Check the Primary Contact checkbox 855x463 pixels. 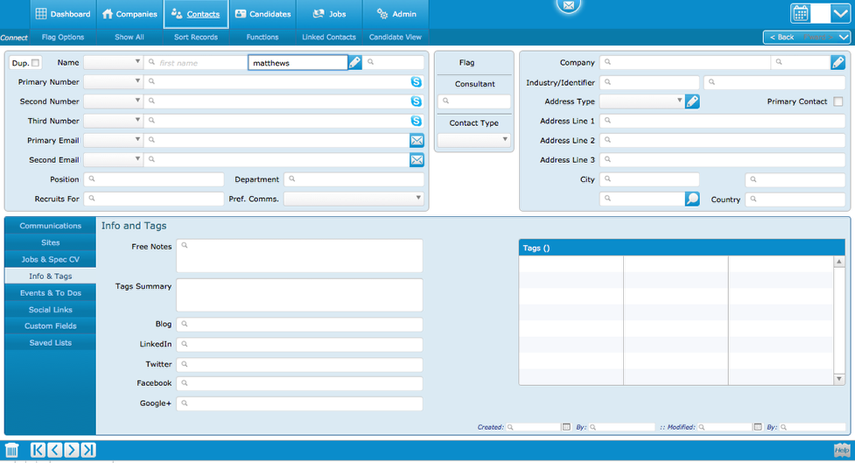click(838, 101)
